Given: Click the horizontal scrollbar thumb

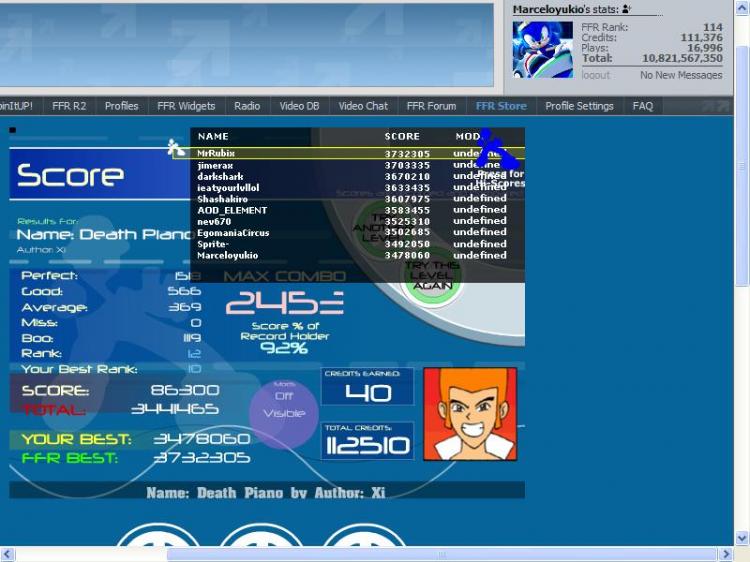Looking at the screenshot, I should click(441, 554).
